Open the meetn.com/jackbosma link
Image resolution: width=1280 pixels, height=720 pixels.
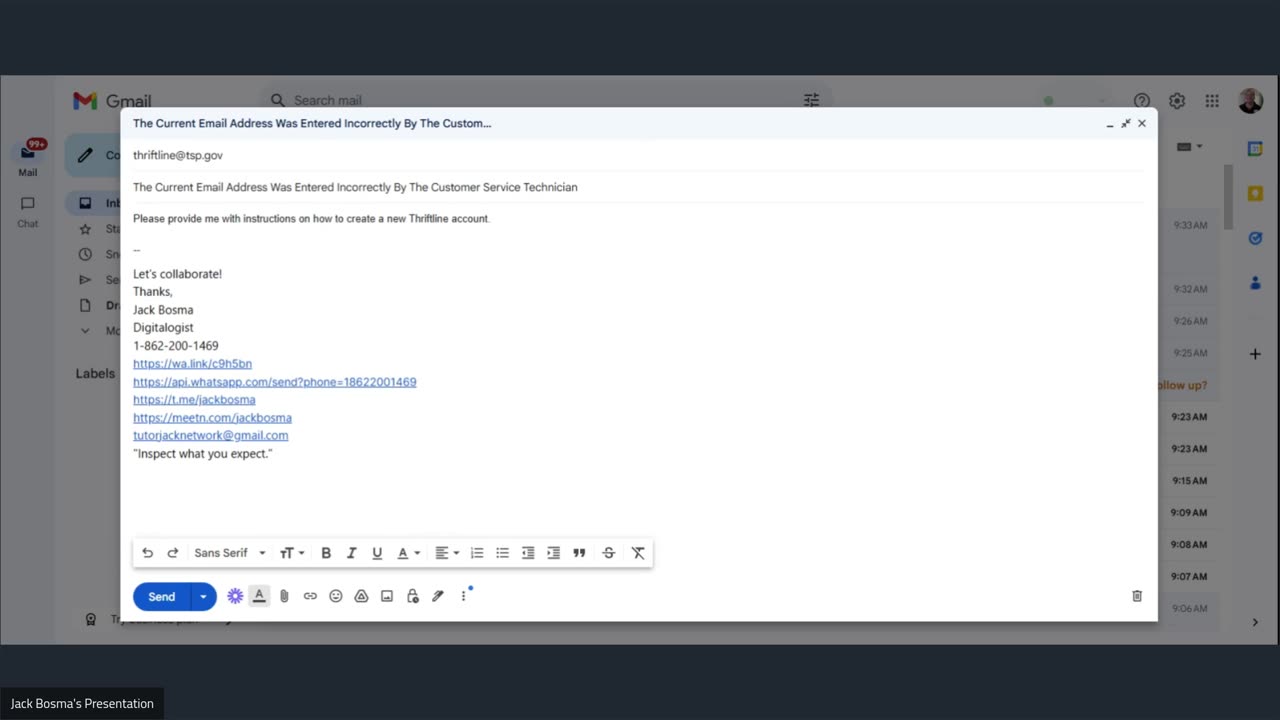[212, 418]
